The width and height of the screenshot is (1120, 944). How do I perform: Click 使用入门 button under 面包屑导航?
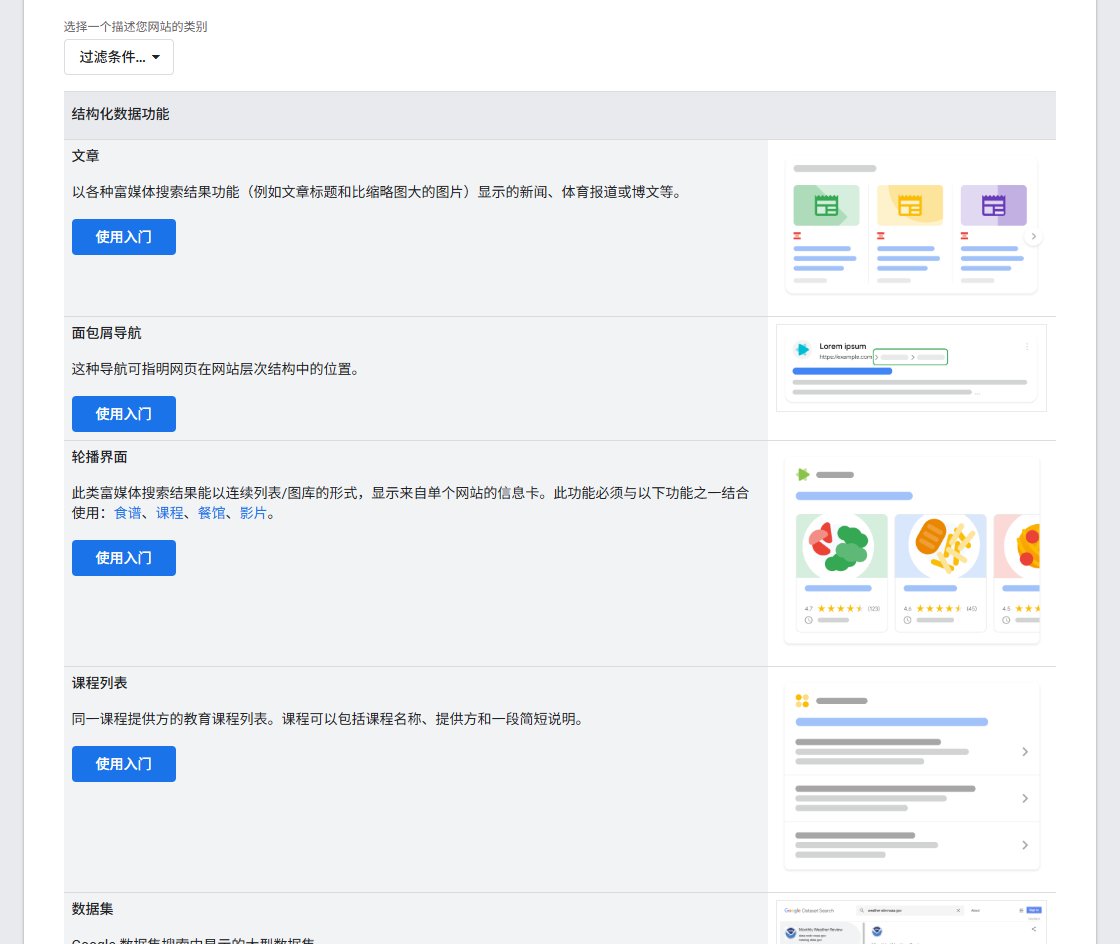[124, 414]
